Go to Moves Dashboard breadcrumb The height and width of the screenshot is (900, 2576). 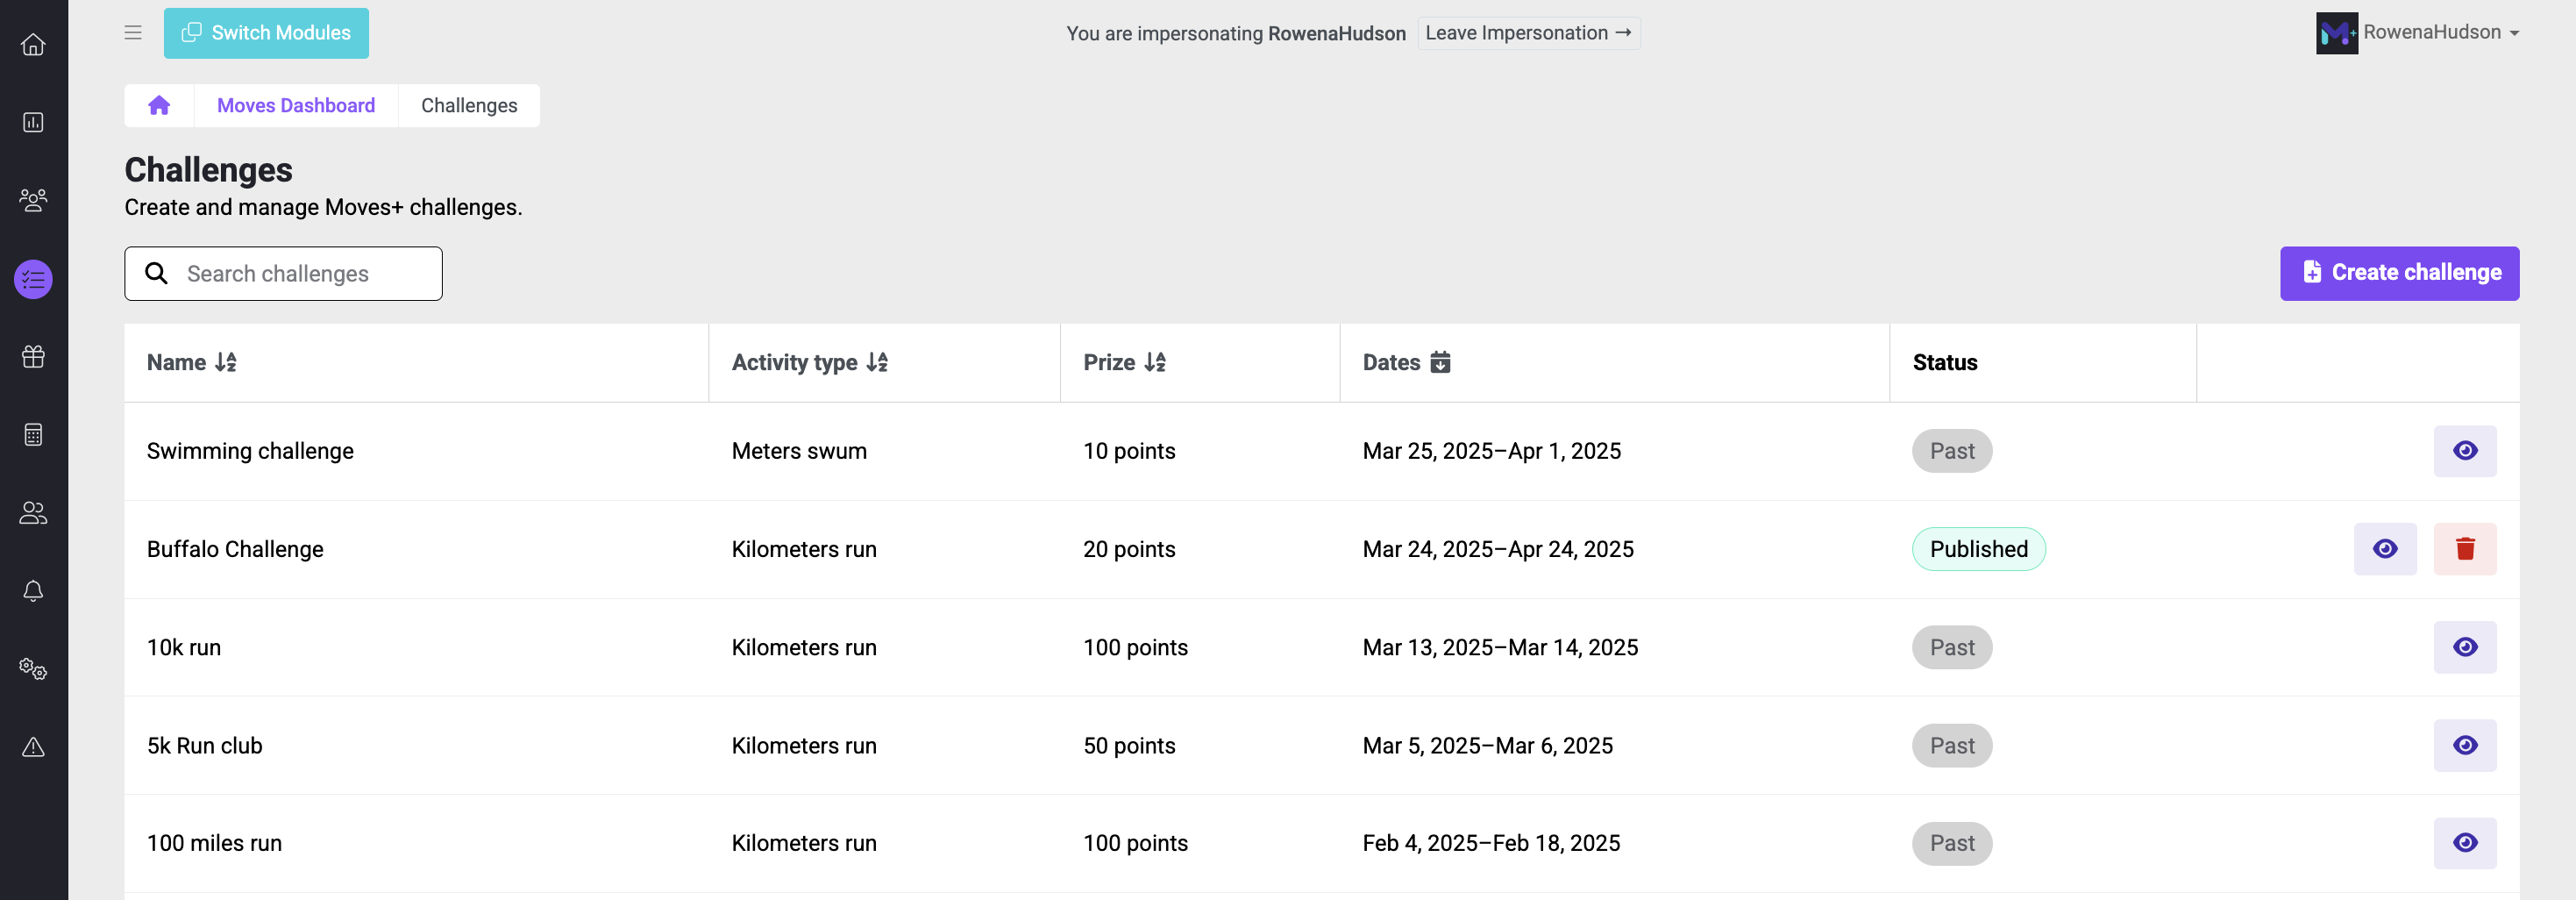click(295, 106)
